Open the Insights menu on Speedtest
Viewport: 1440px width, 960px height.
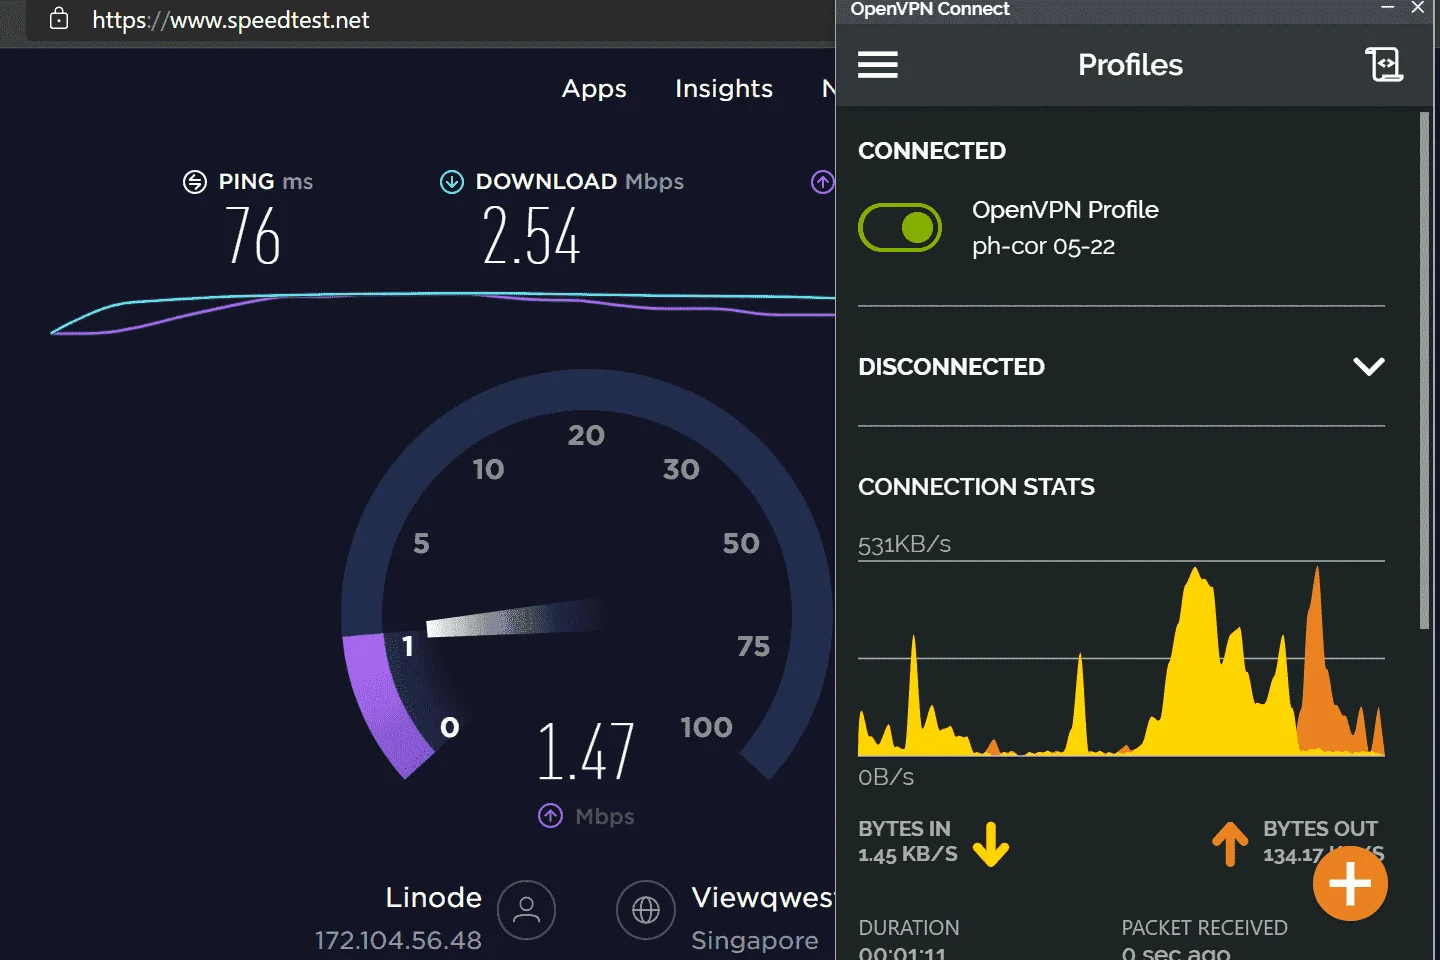(724, 89)
